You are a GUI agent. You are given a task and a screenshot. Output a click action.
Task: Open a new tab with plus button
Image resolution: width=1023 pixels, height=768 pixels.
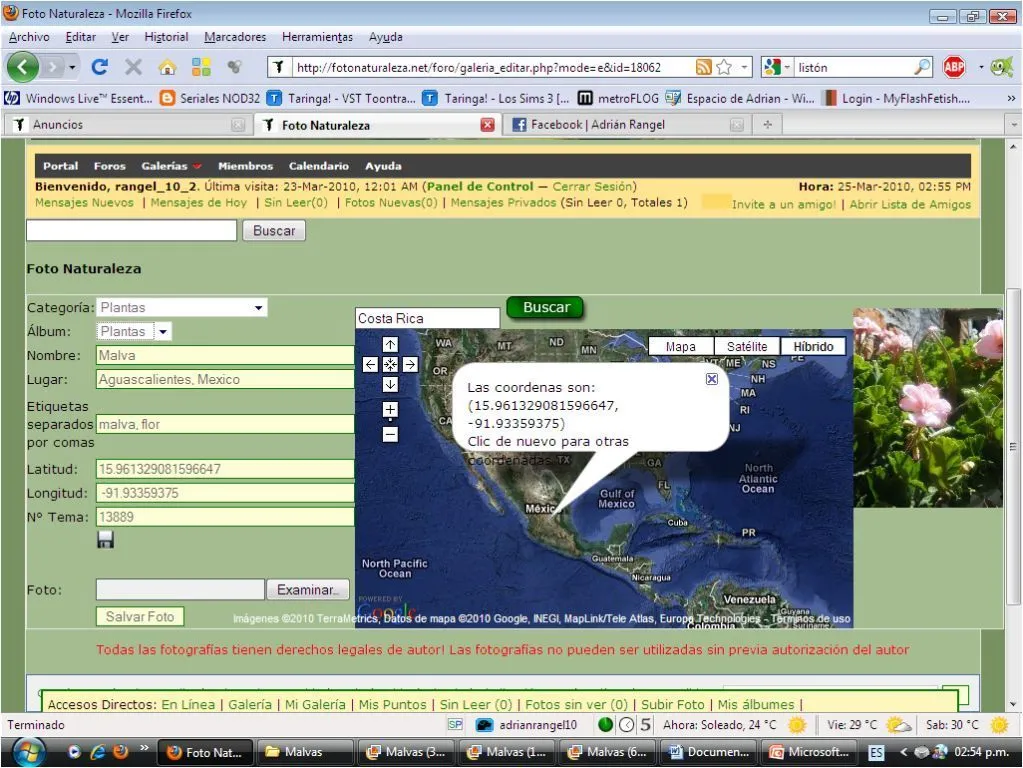click(x=767, y=124)
